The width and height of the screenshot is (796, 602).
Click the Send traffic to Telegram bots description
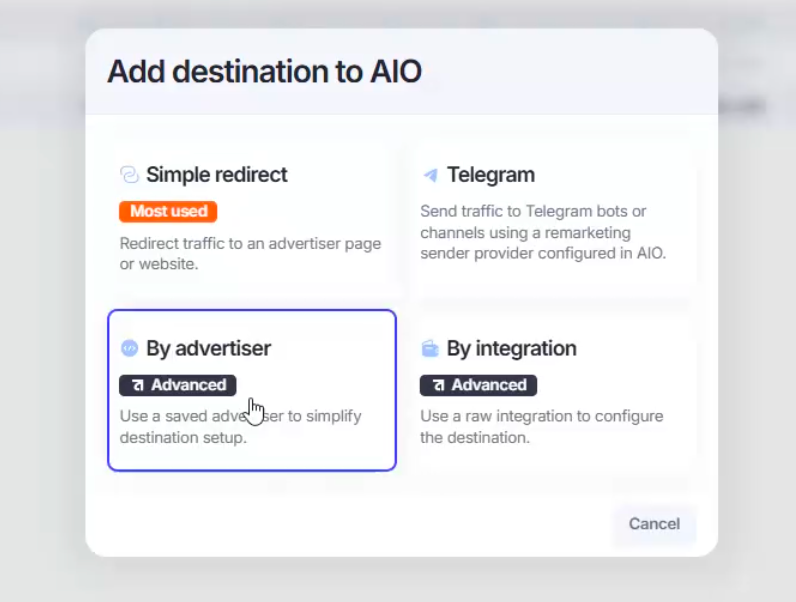[x=543, y=232]
